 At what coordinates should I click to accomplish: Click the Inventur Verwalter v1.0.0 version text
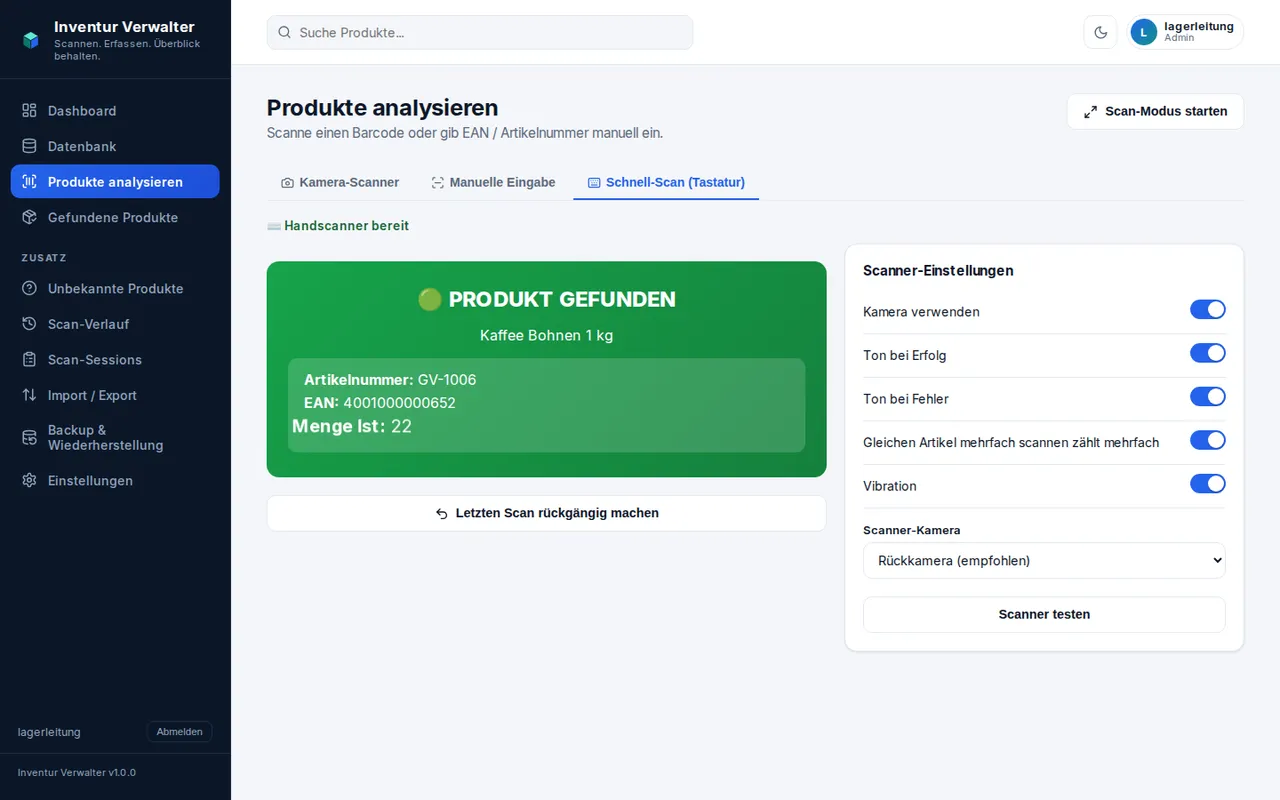click(77, 773)
